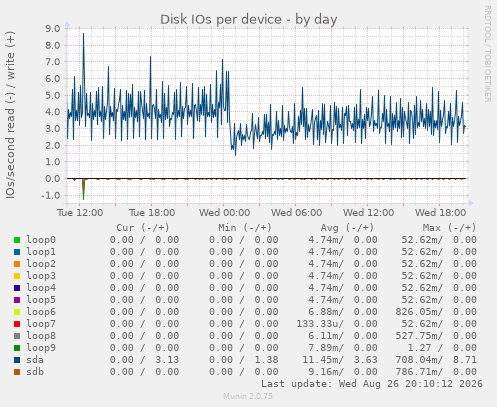
Task: Click the 'Wed 12:00' x-axis label
Action: 368,213
